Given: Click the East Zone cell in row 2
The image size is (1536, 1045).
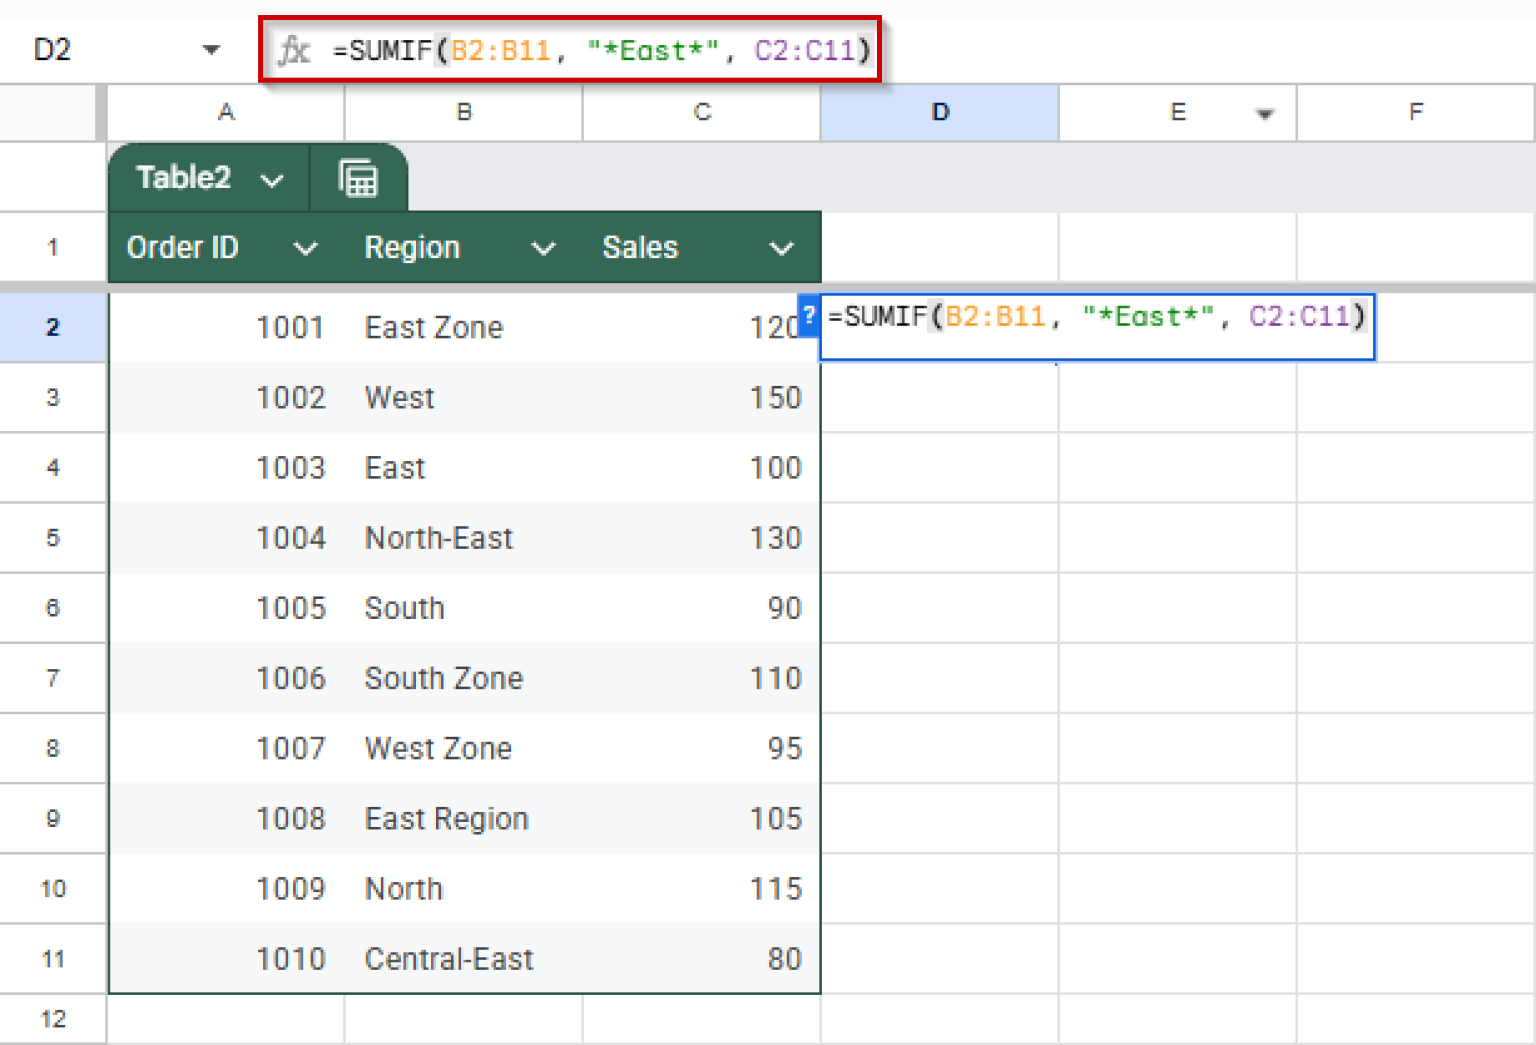Looking at the screenshot, I should coord(433,327).
